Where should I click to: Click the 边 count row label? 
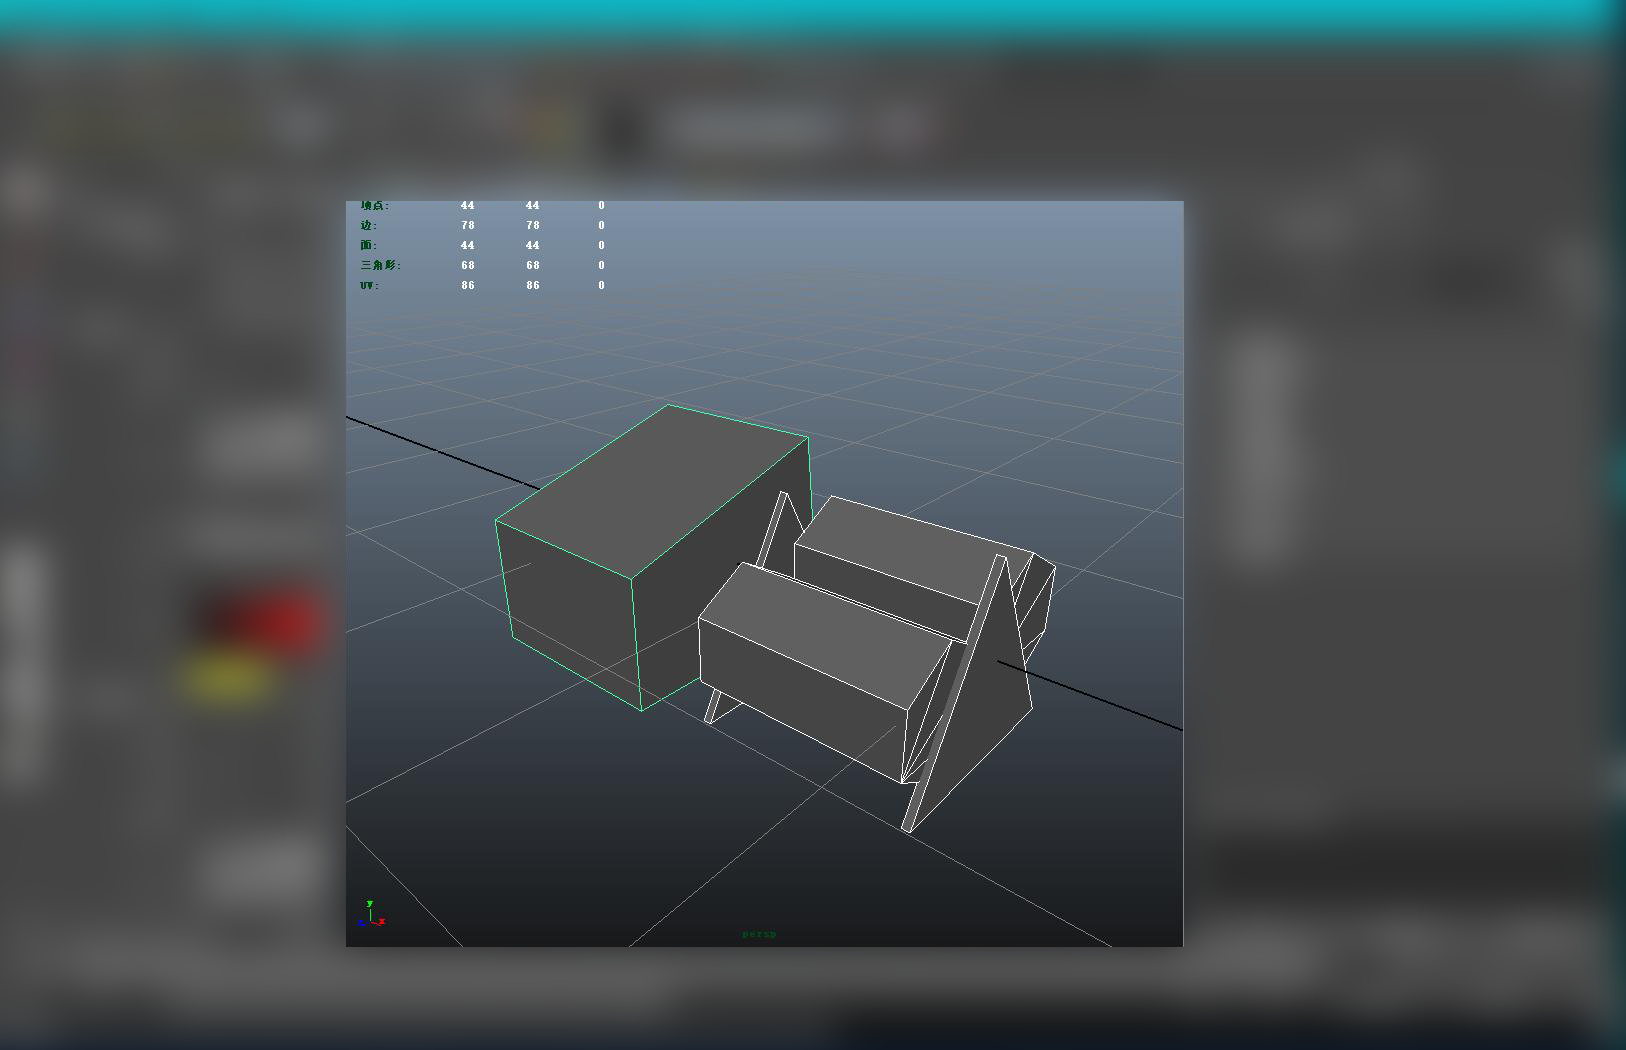(x=369, y=225)
